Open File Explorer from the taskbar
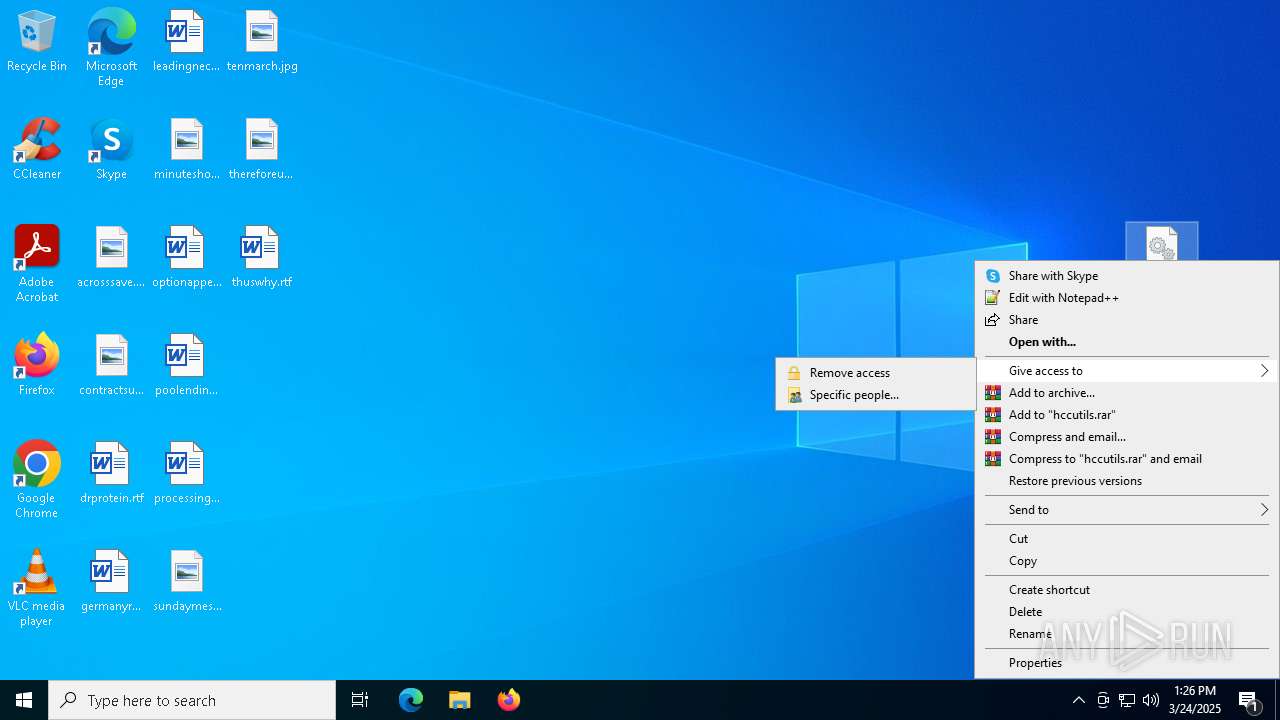Viewport: 1280px width, 720px height. tap(460, 700)
